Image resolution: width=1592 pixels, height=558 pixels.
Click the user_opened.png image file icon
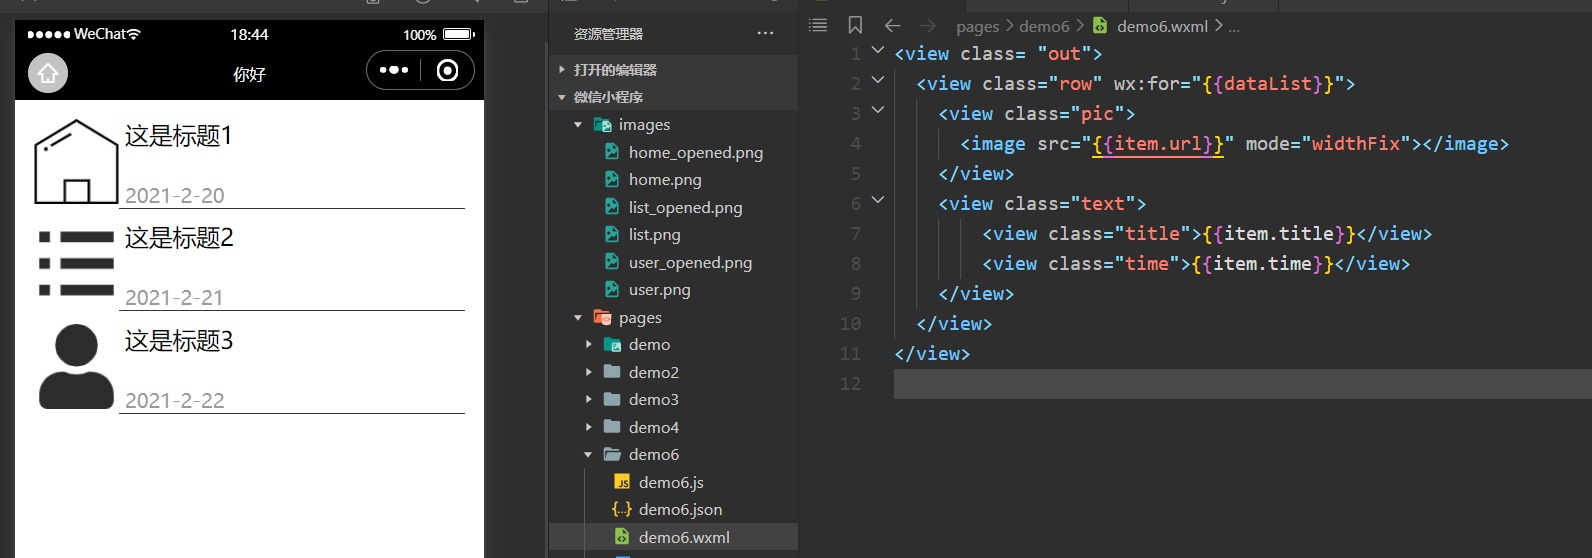(x=612, y=262)
